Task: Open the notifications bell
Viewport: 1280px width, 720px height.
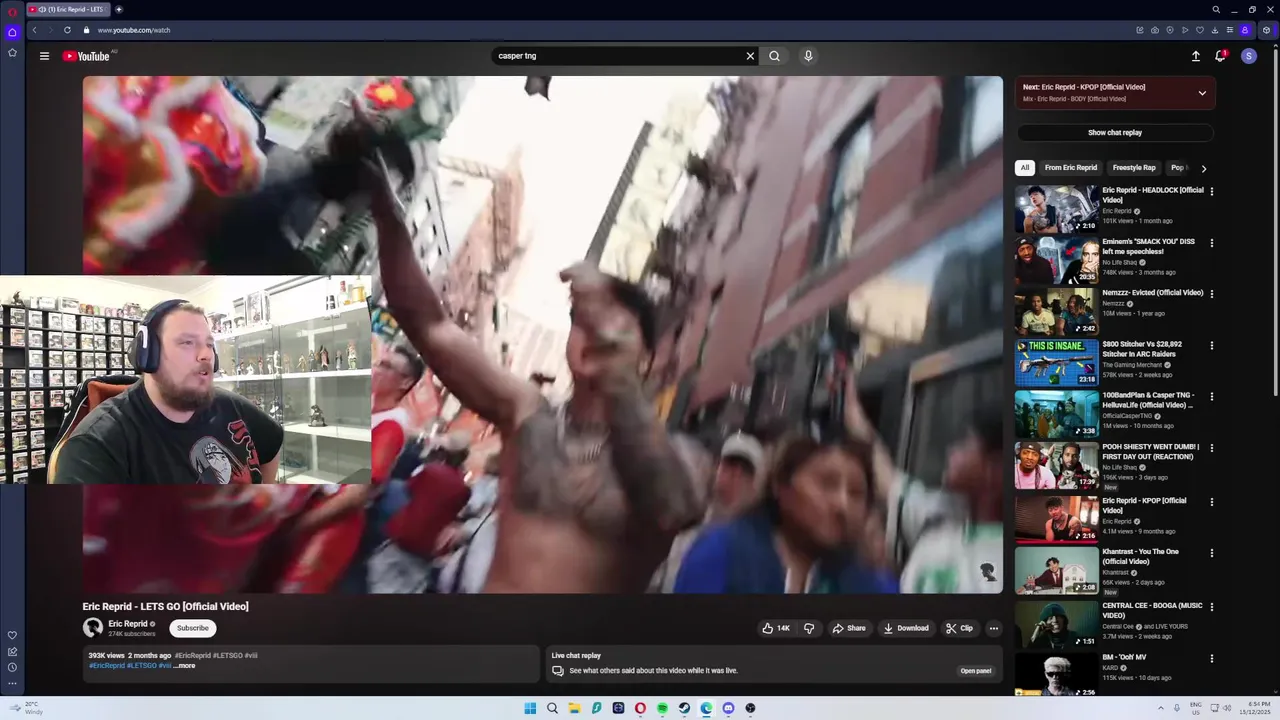Action: (x=1220, y=56)
